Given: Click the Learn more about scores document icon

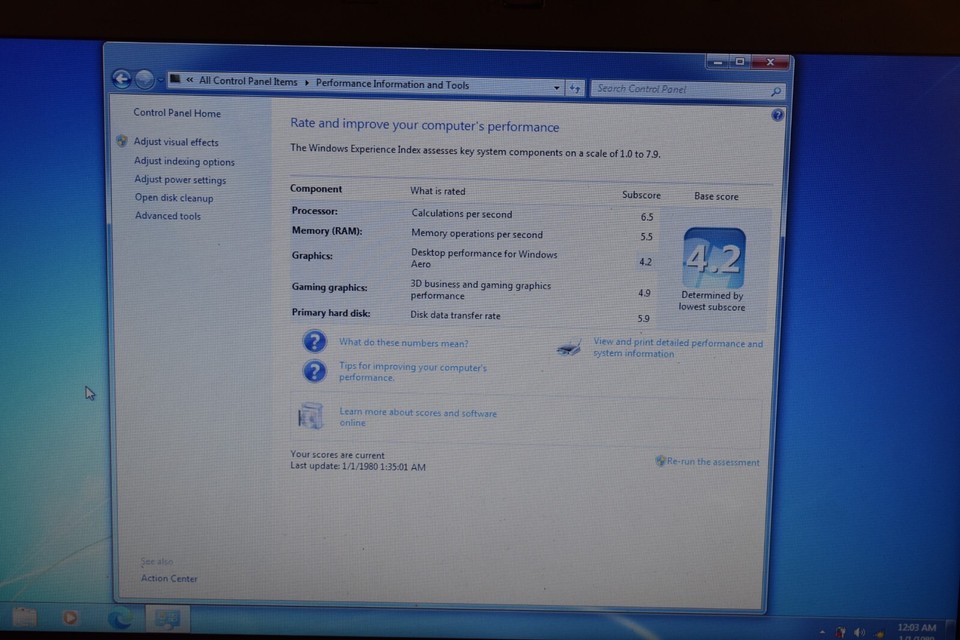Looking at the screenshot, I should point(310,415).
